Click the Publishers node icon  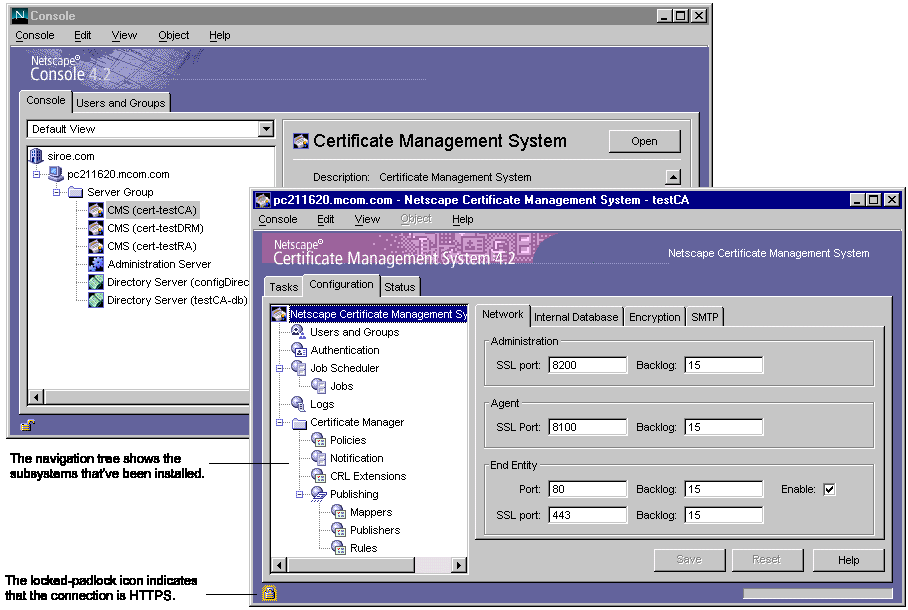tap(338, 530)
